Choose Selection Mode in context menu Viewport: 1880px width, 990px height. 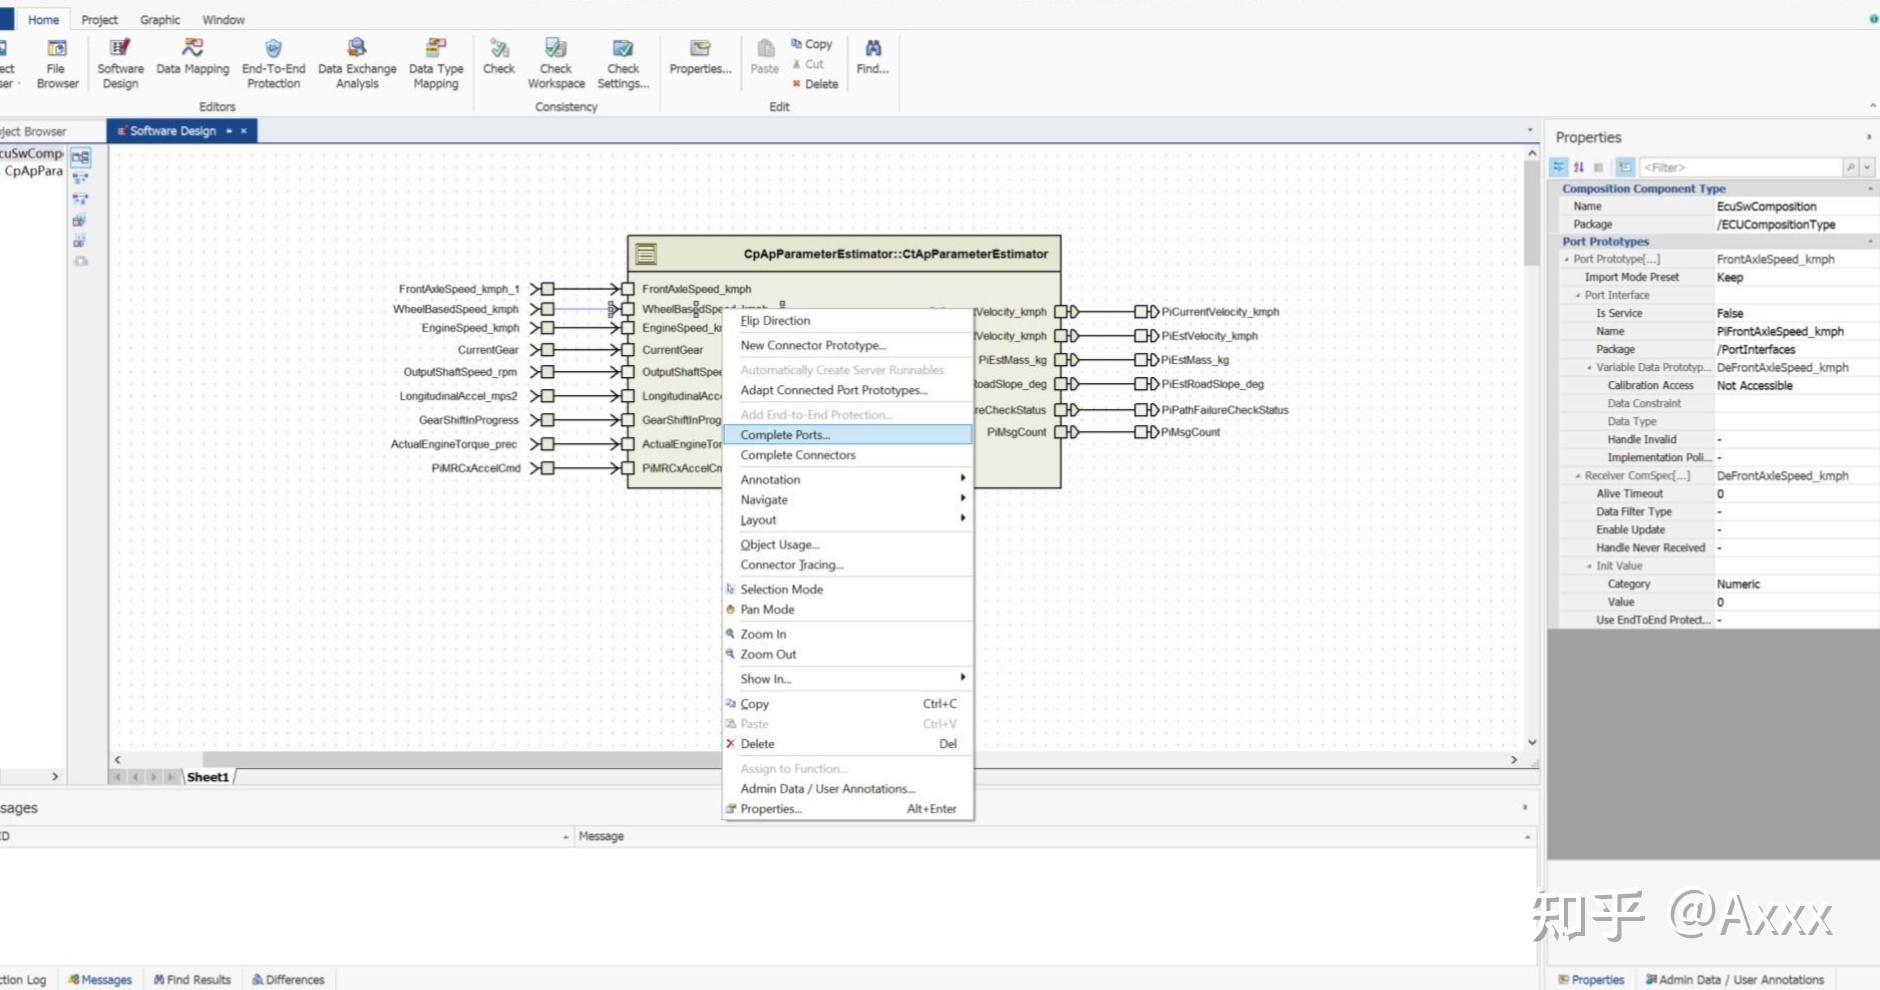point(781,590)
